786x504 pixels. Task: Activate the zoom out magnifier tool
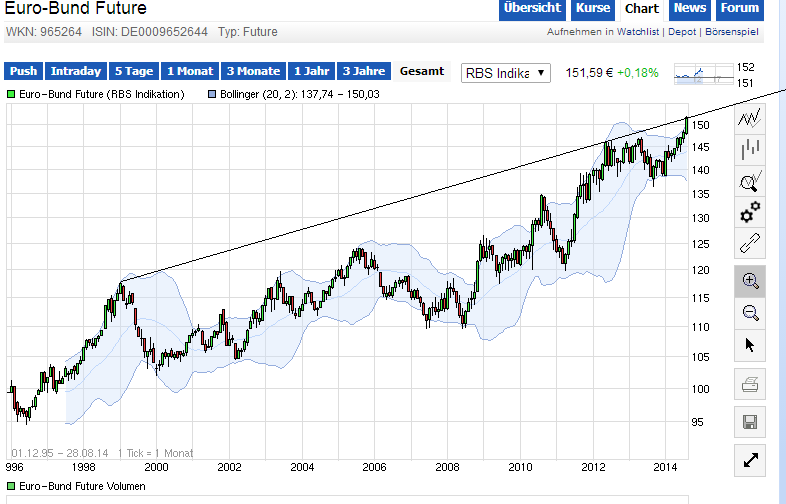(x=750, y=313)
